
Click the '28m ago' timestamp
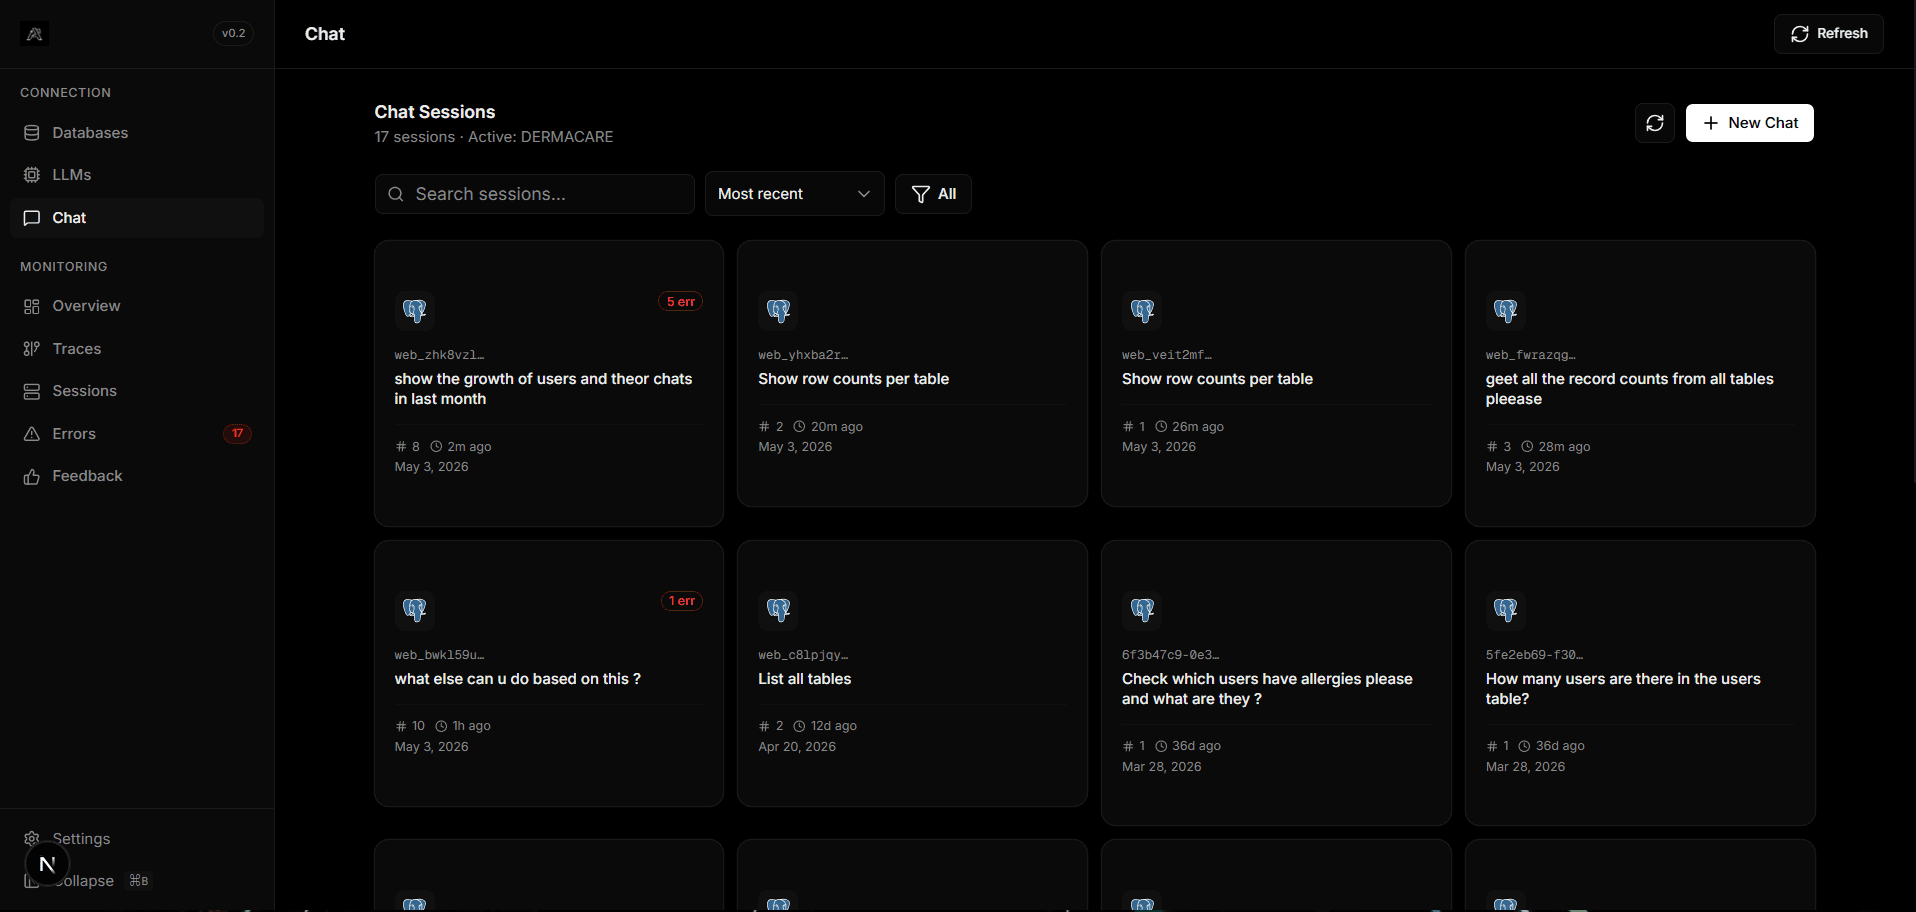(1564, 447)
